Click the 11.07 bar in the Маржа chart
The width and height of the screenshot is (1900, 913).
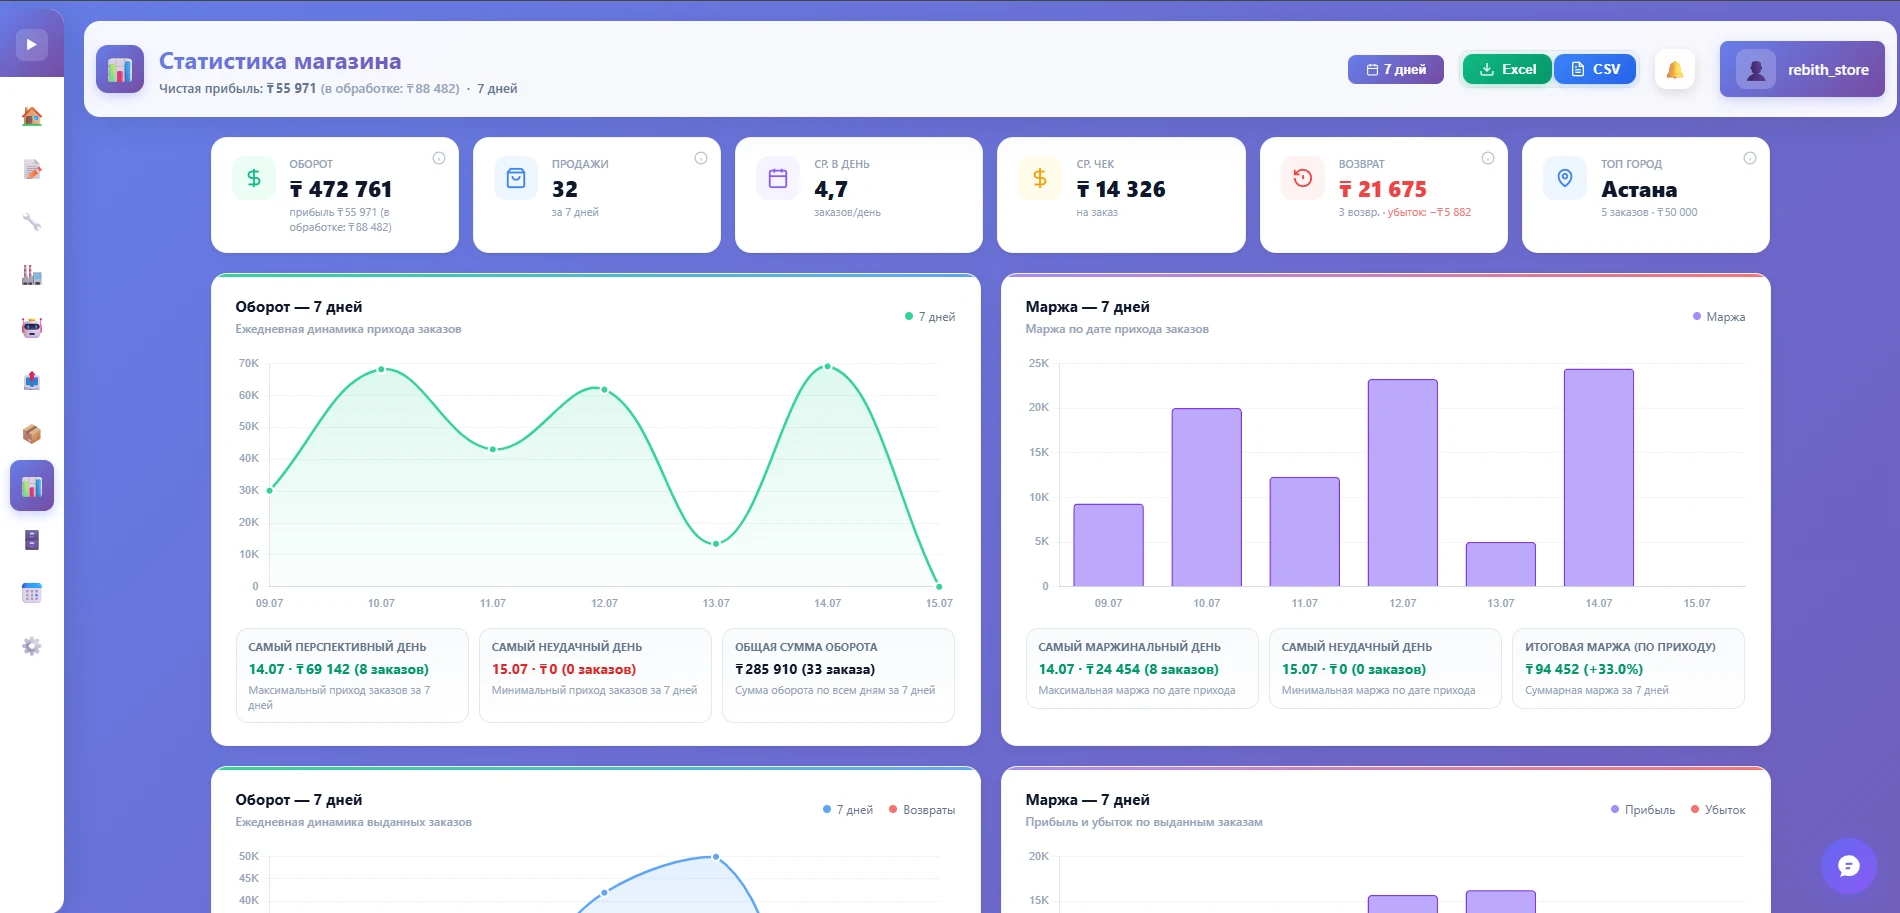coord(1305,532)
